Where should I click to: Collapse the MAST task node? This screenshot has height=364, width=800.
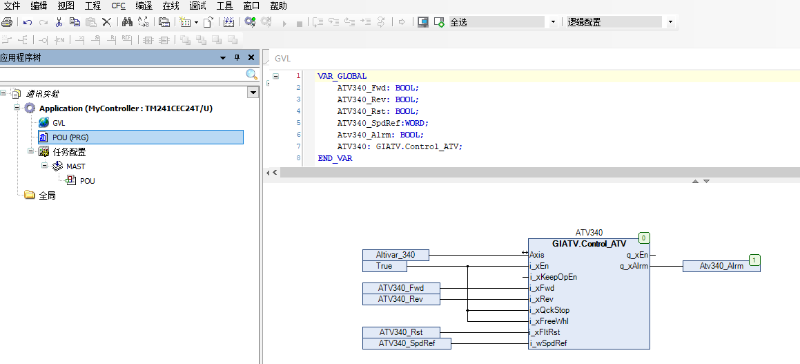click(x=44, y=166)
